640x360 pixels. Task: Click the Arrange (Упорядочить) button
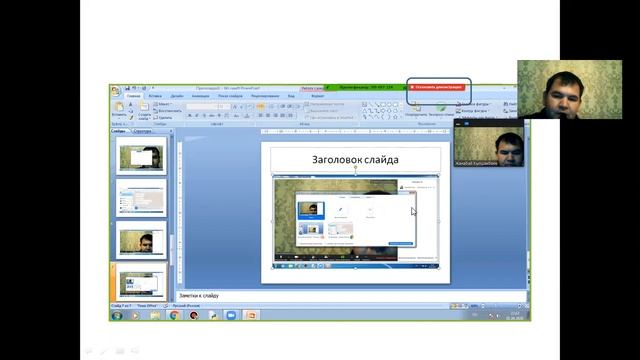pos(416,110)
